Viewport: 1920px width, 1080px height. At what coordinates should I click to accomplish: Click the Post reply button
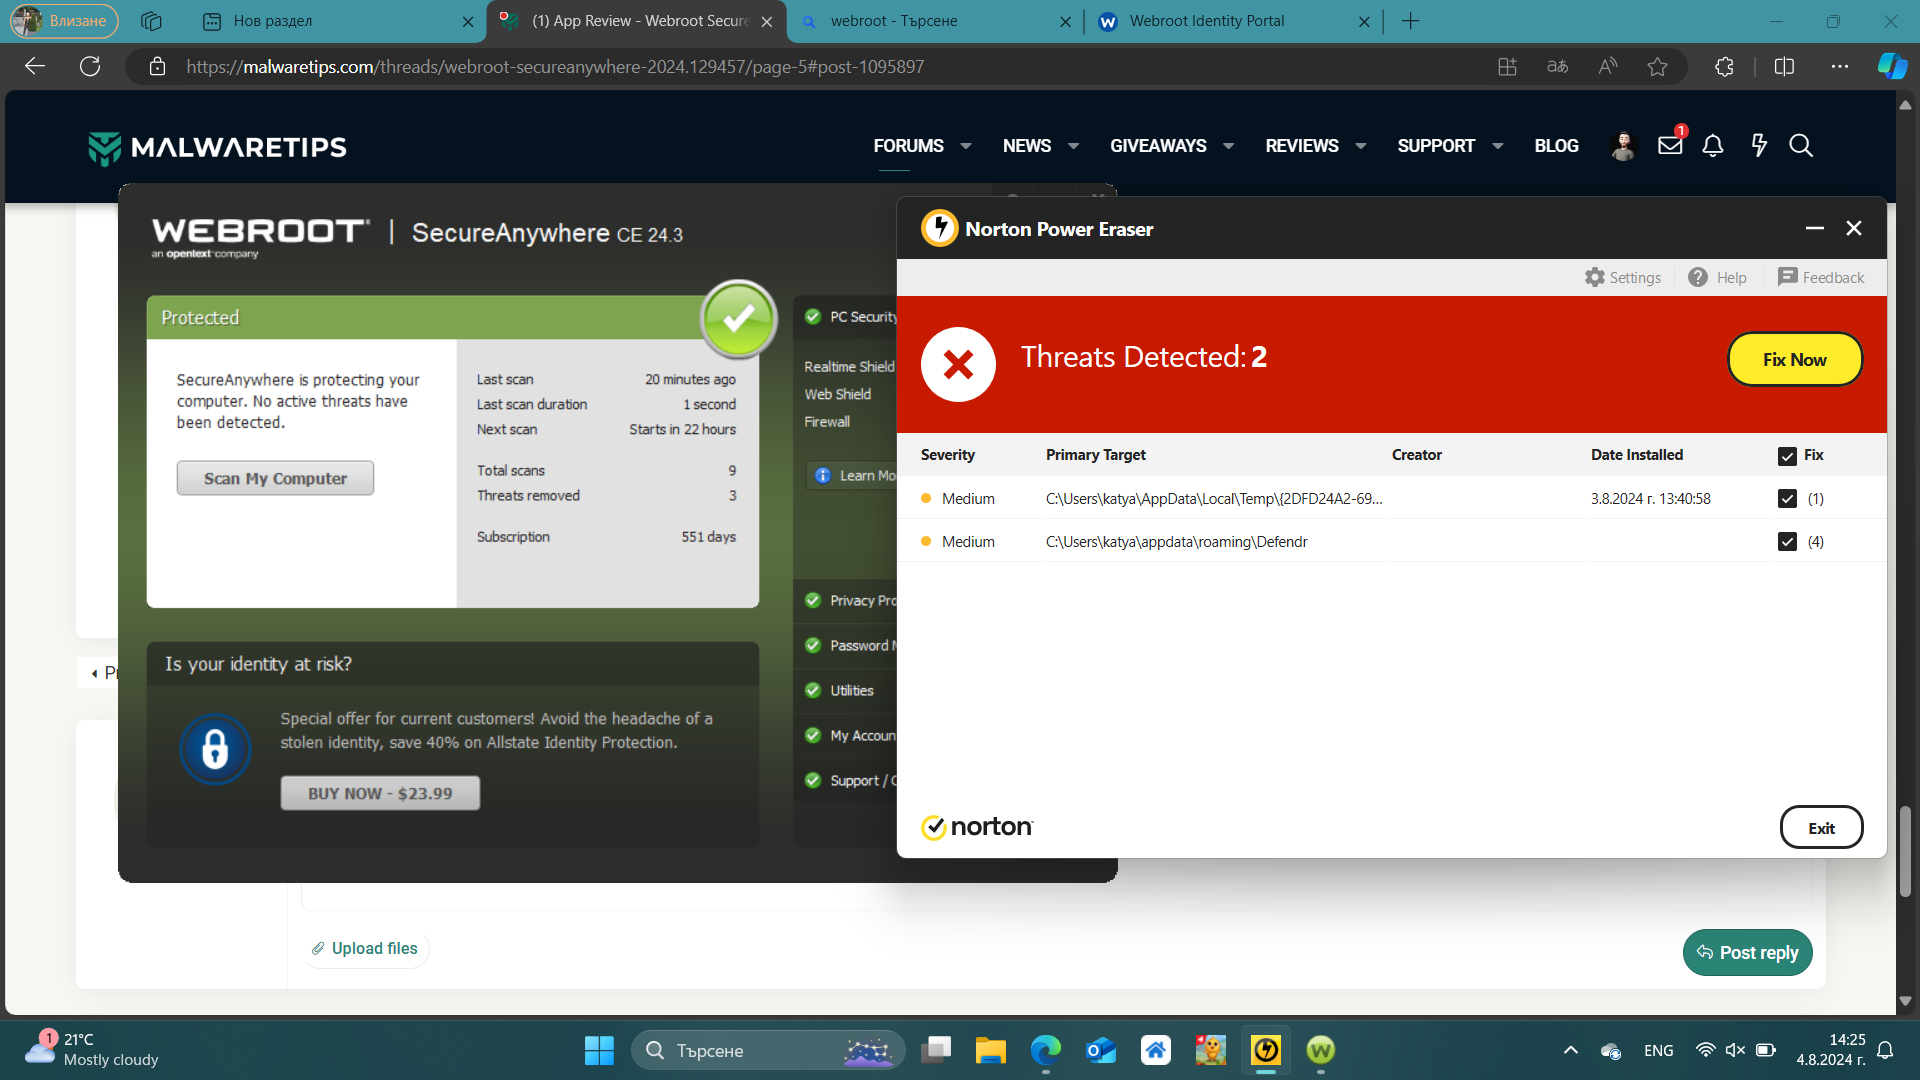tap(1747, 952)
